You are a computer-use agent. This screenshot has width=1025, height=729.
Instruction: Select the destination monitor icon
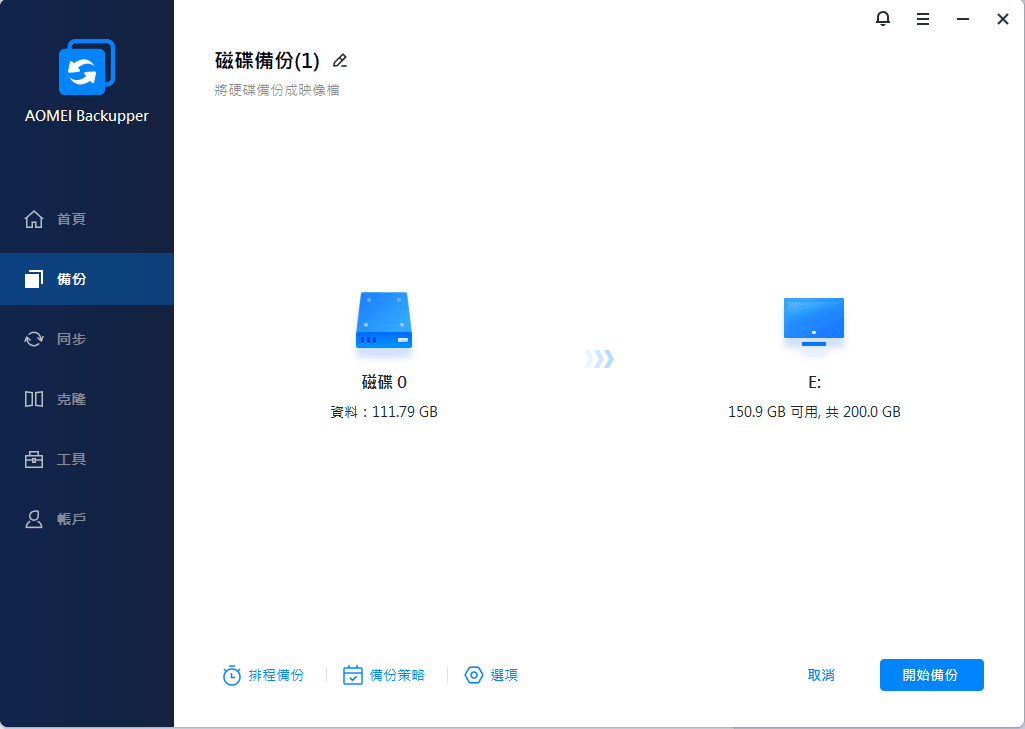pos(814,322)
